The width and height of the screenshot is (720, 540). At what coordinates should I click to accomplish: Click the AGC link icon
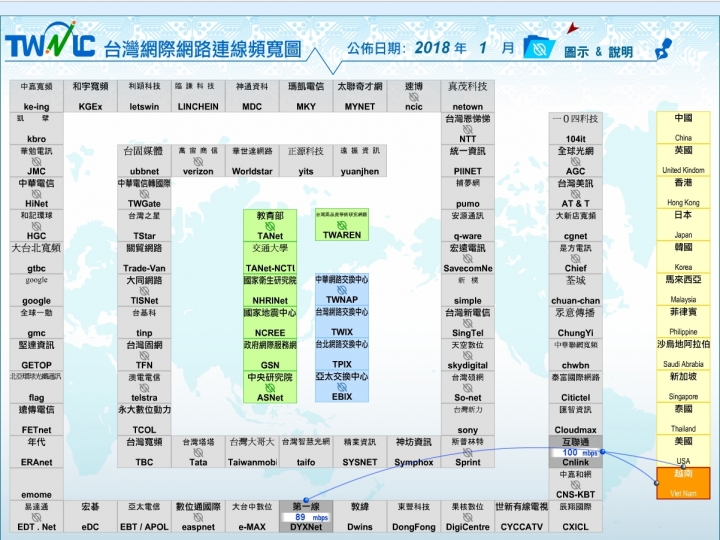[575, 162]
